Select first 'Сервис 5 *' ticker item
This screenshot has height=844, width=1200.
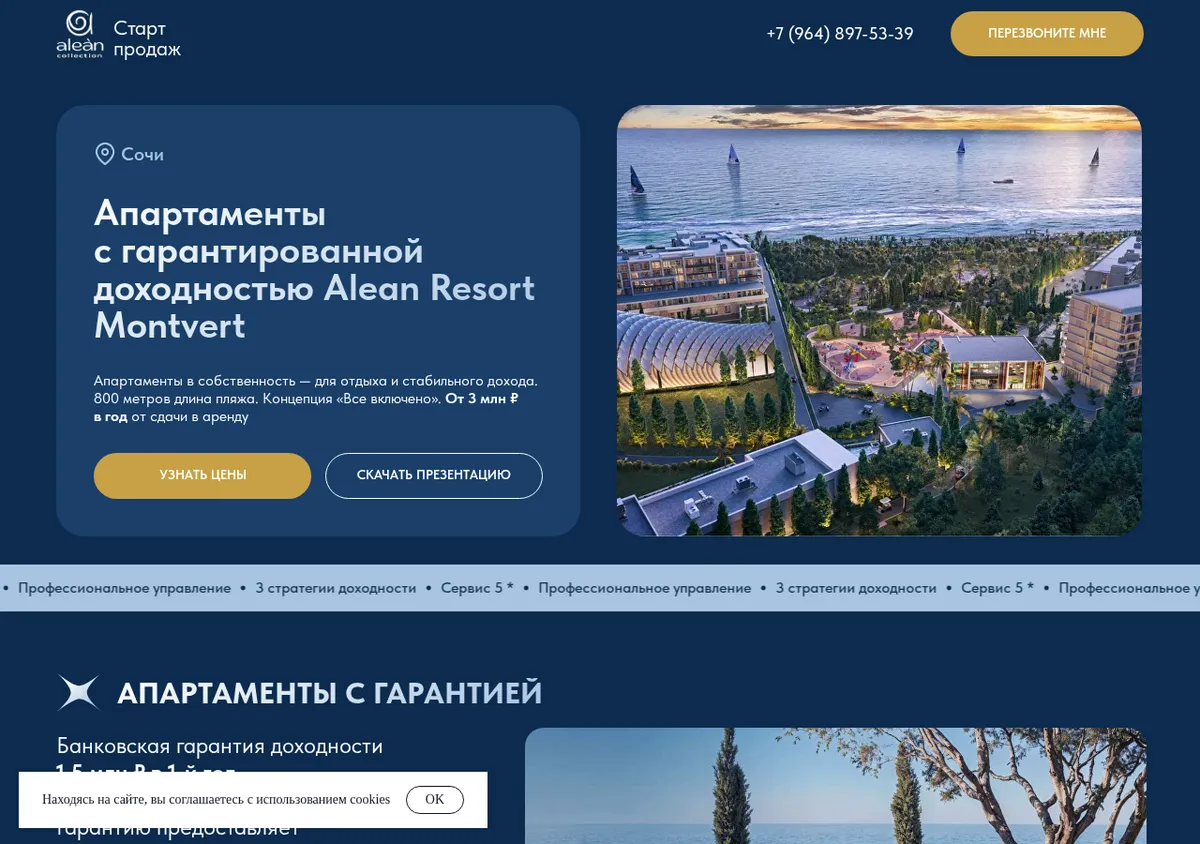tap(477, 588)
